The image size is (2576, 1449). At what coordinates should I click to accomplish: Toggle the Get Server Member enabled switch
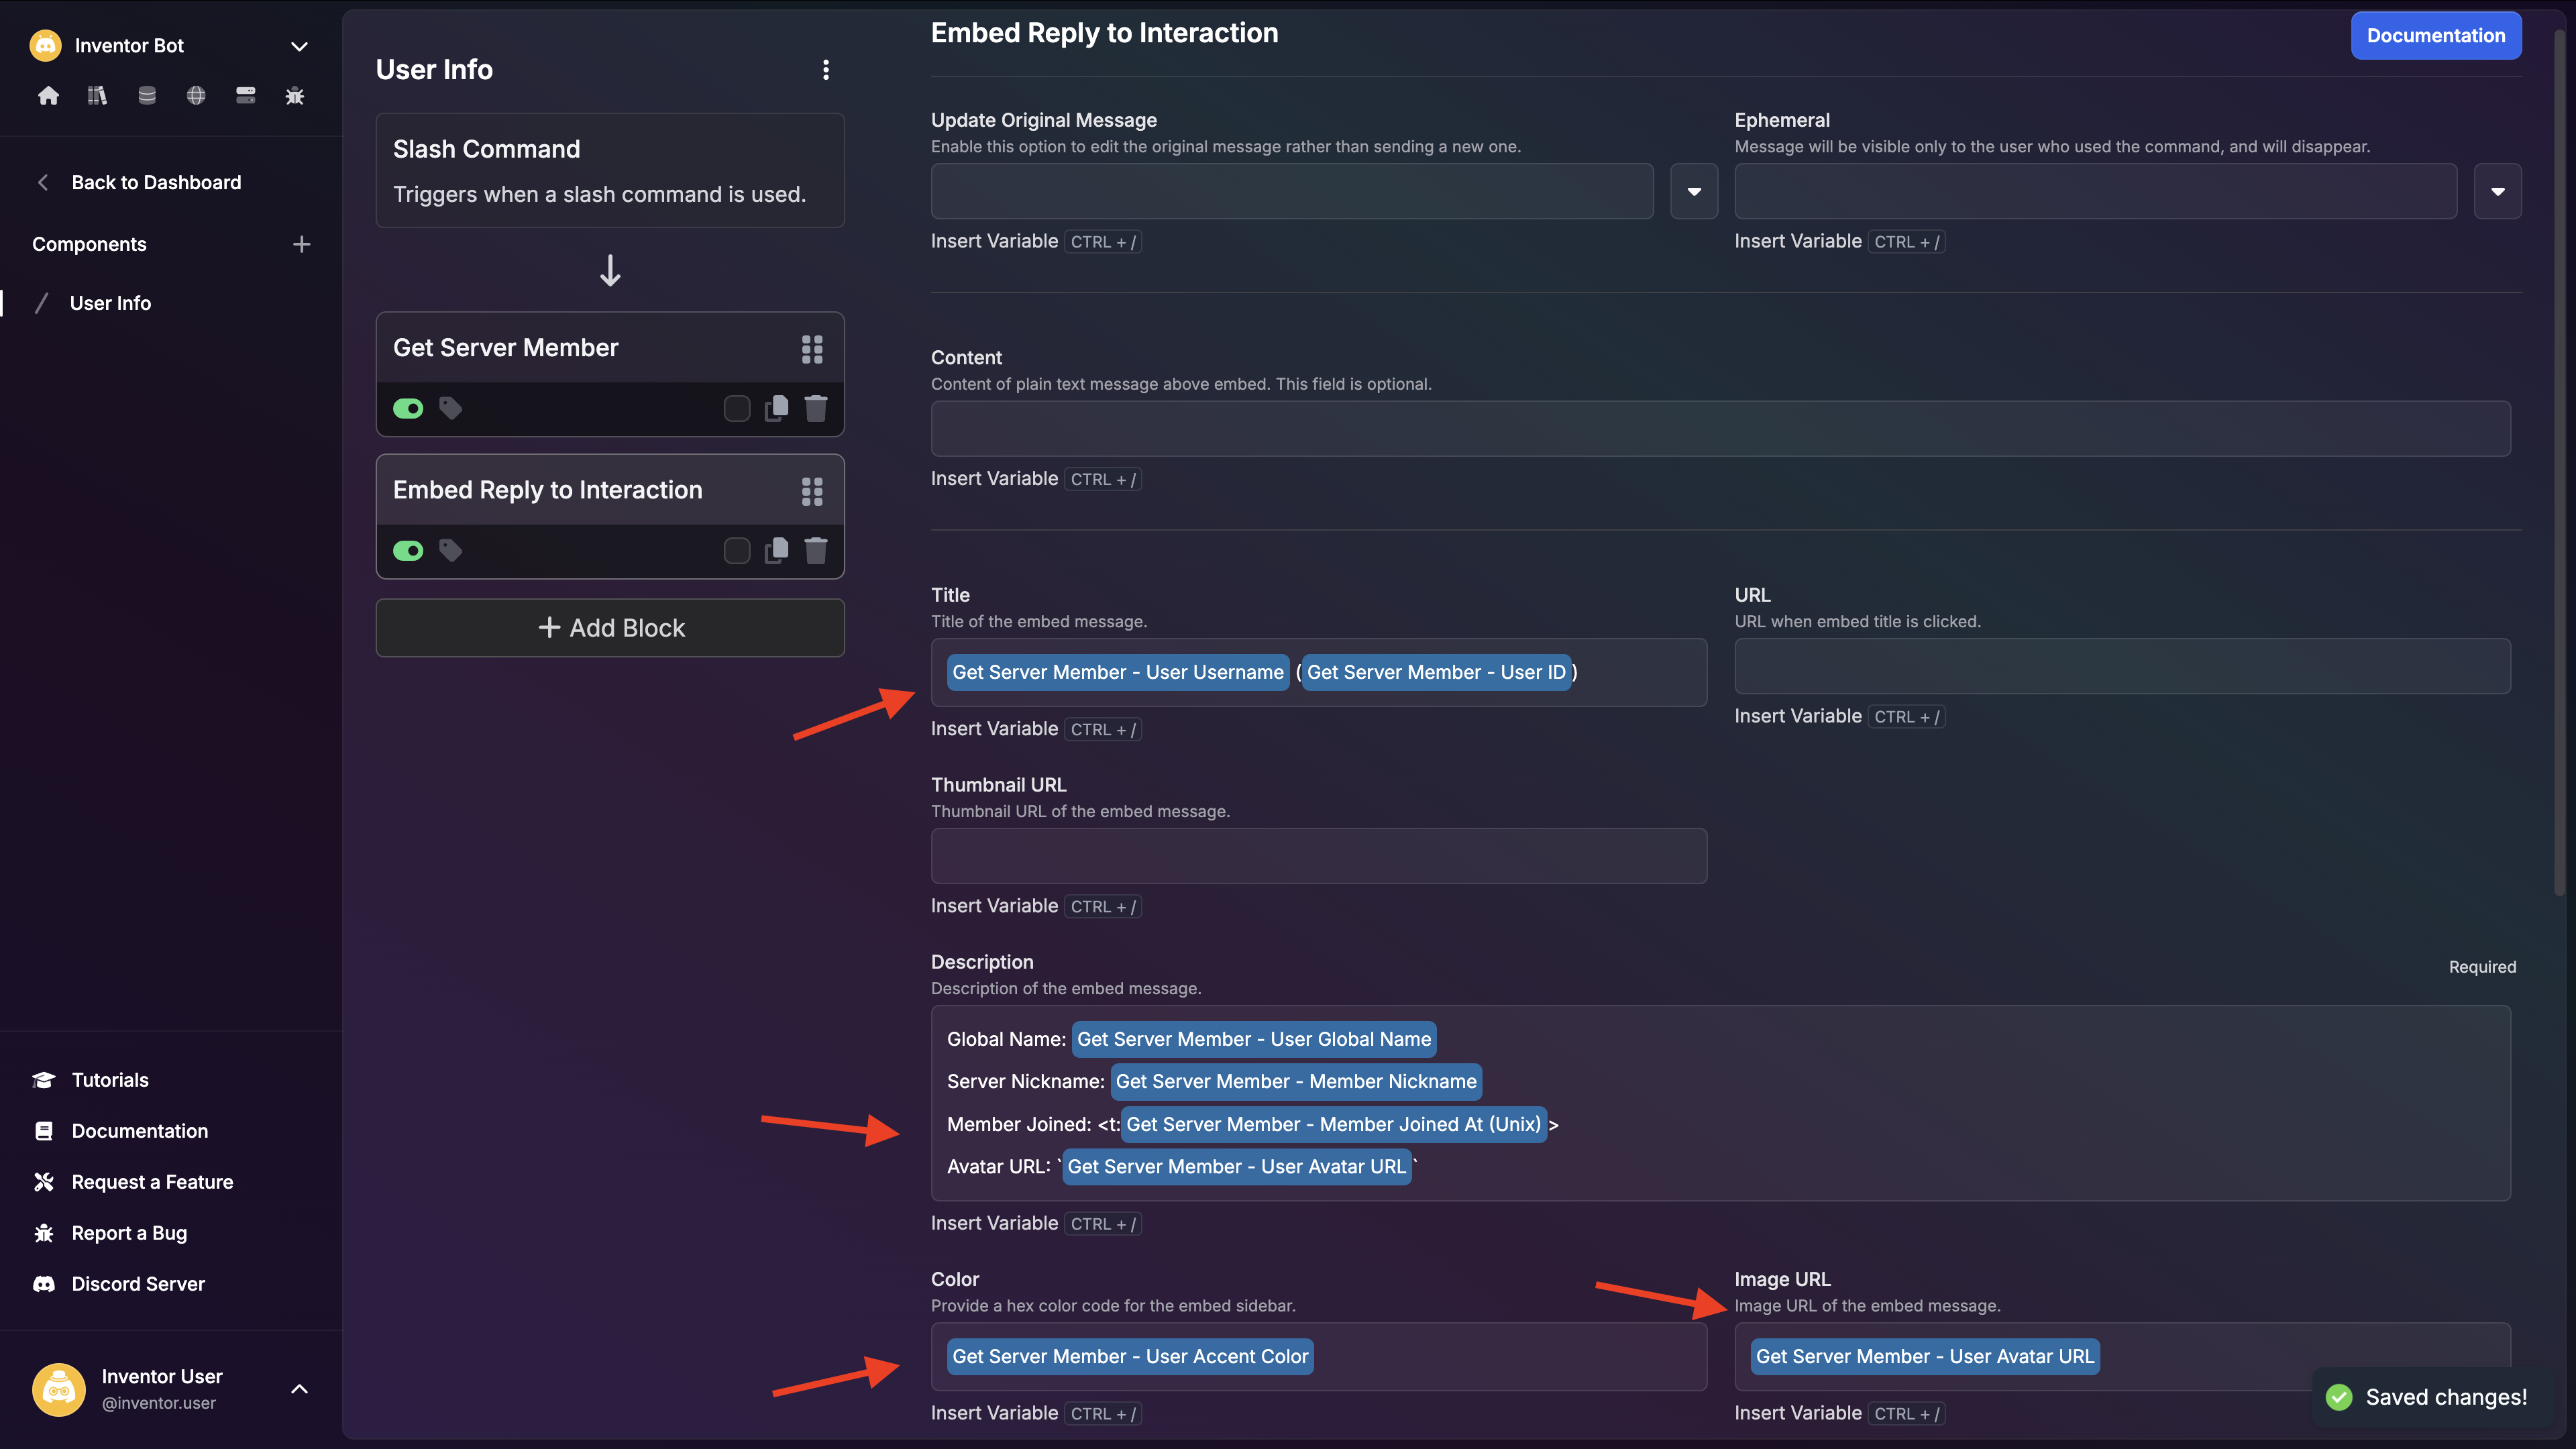[408, 408]
